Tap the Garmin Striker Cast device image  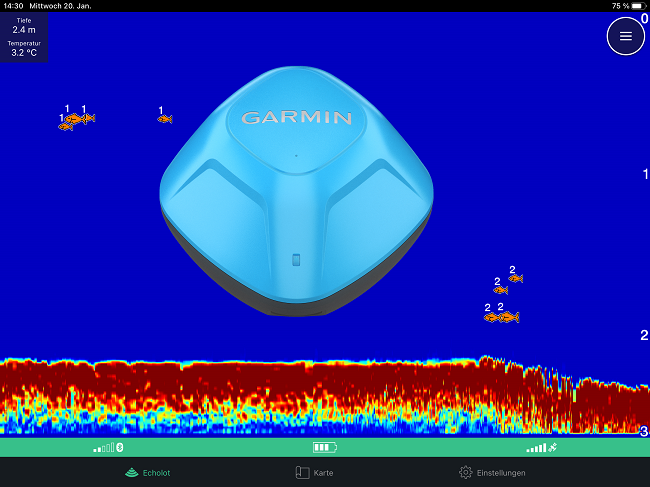(x=296, y=191)
